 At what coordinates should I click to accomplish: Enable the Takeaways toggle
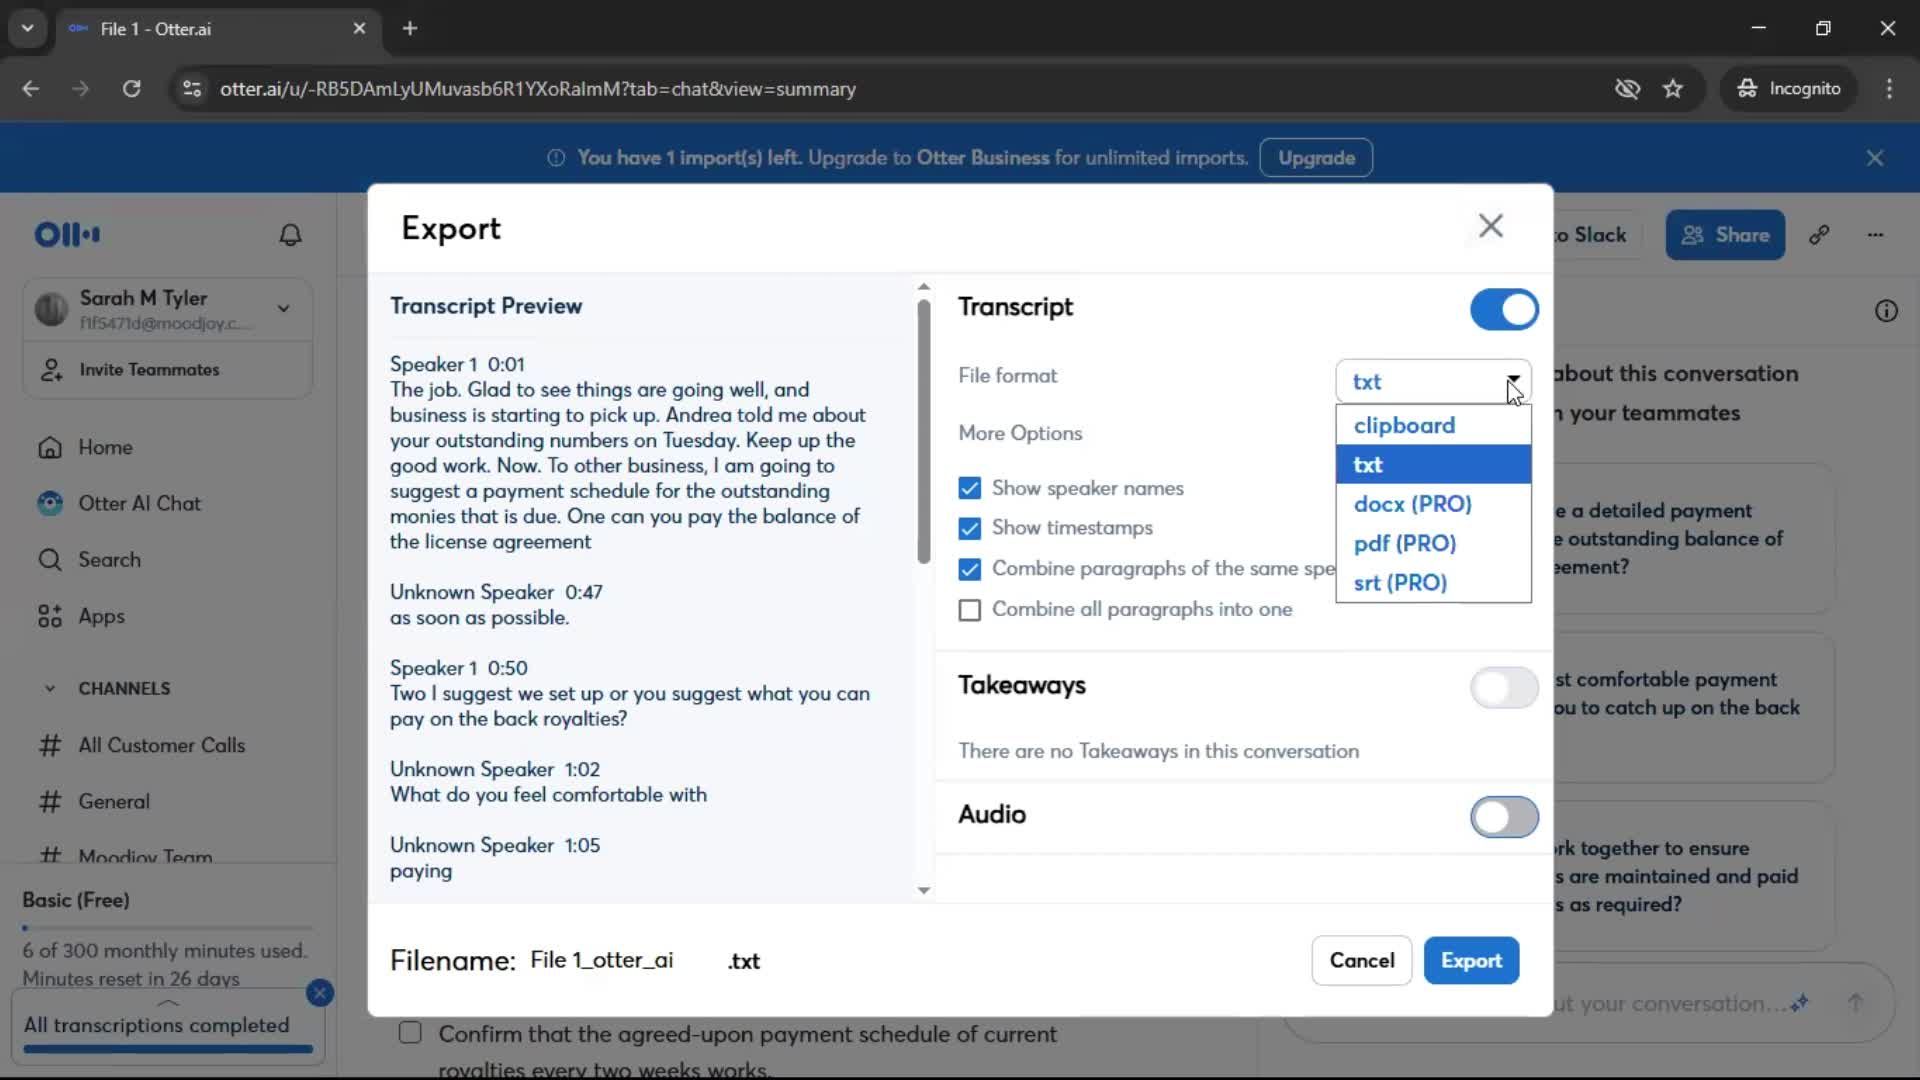coord(1503,687)
